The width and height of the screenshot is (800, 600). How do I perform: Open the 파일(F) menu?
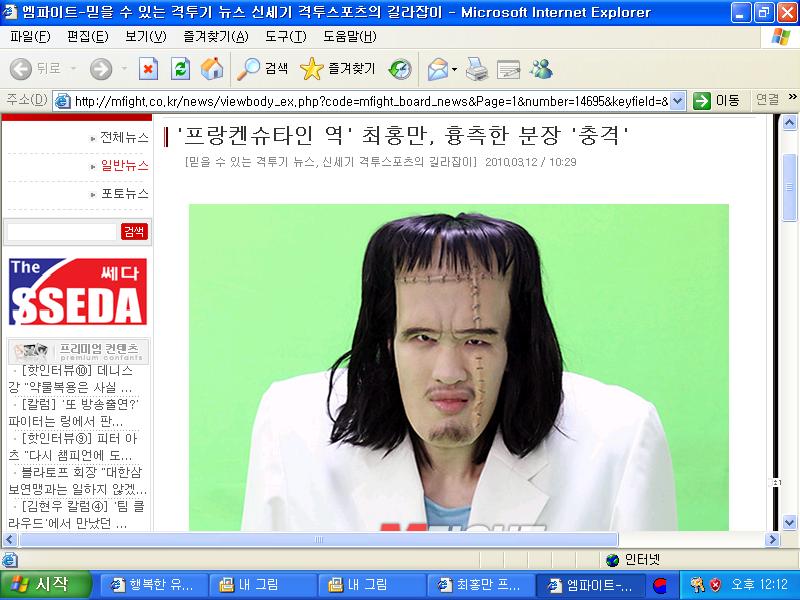30,37
